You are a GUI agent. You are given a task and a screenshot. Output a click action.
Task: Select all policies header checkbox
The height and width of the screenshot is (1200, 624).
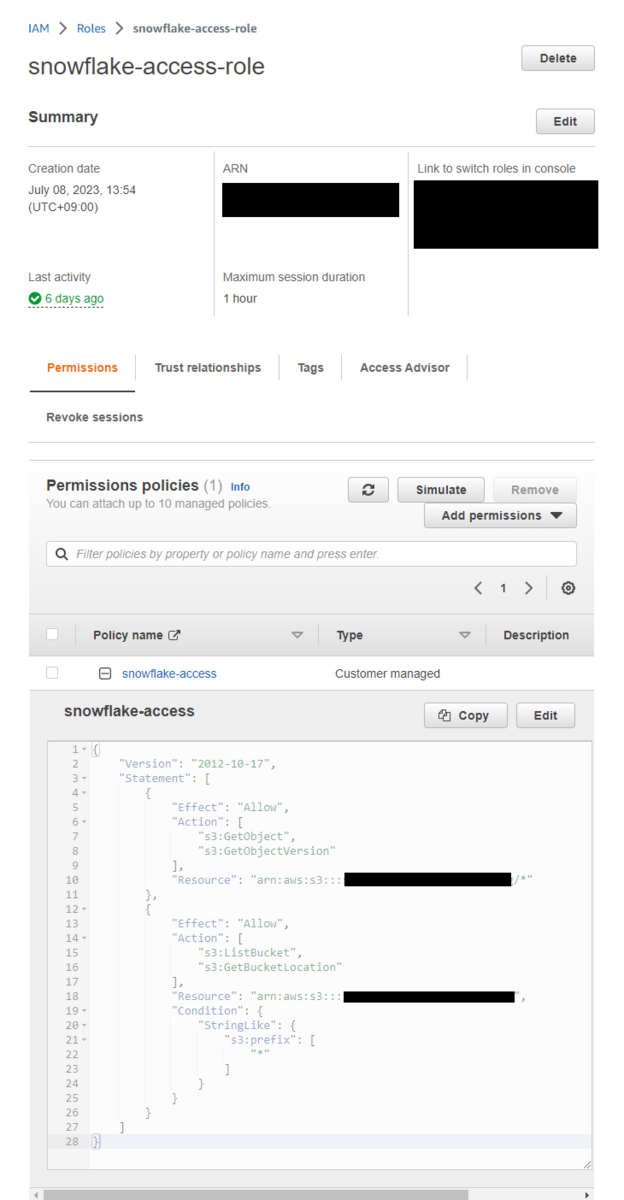(x=52, y=634)
